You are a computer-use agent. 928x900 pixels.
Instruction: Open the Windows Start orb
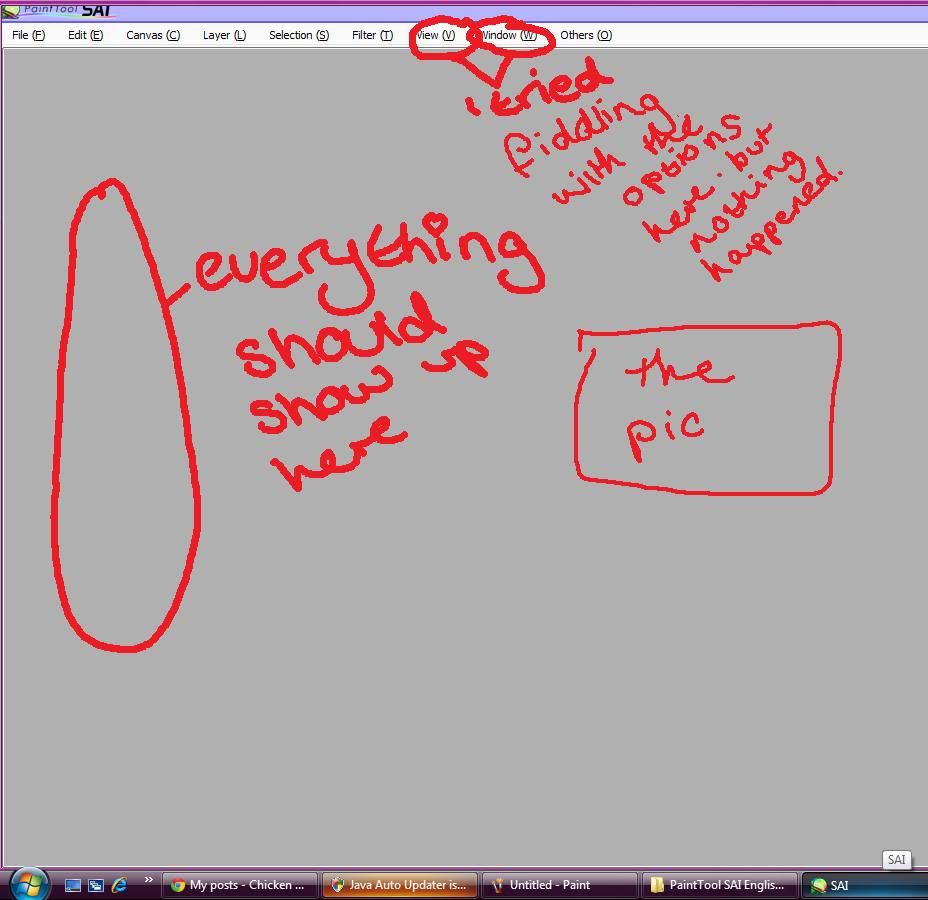27,884
